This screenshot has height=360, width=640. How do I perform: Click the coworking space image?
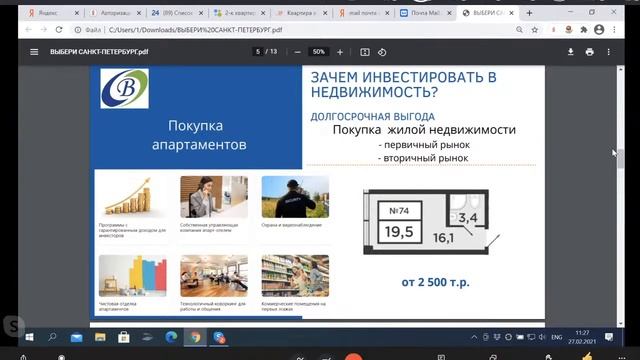214,276
